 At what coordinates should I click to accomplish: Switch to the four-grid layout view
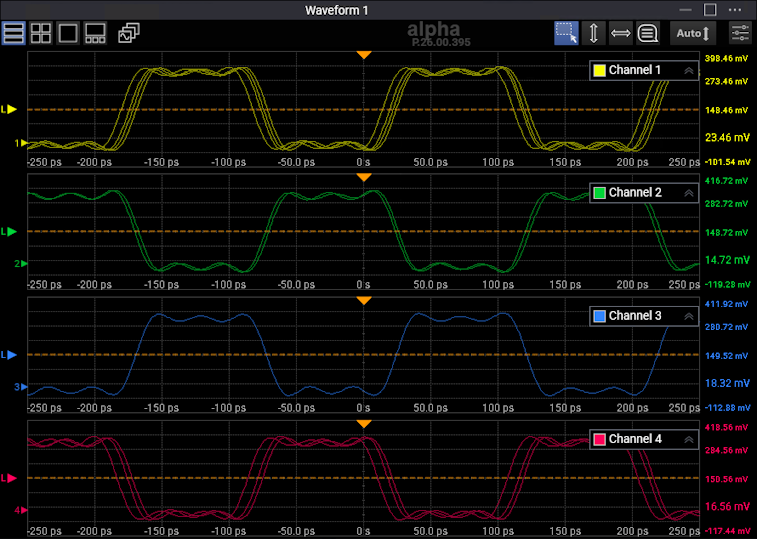pyautogui.click(x=41, y=33)
